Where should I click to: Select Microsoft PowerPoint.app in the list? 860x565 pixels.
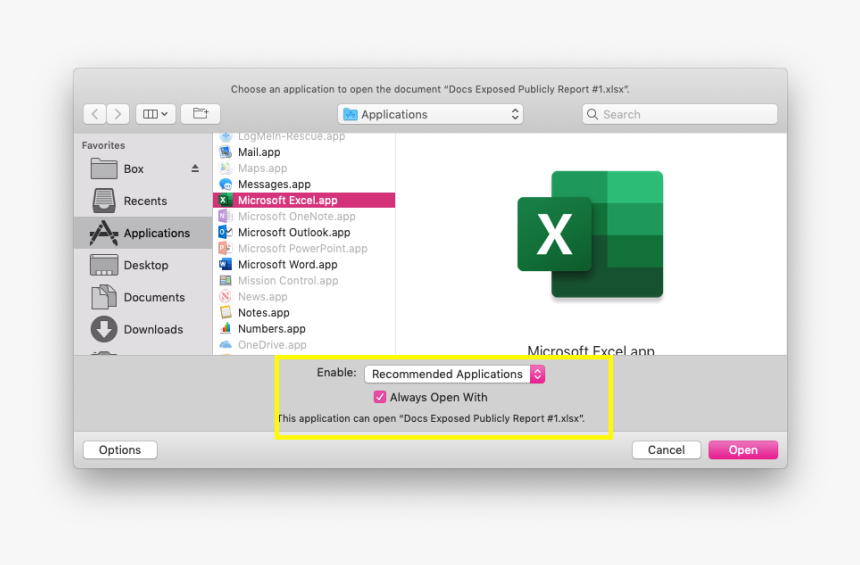(304, 248)
